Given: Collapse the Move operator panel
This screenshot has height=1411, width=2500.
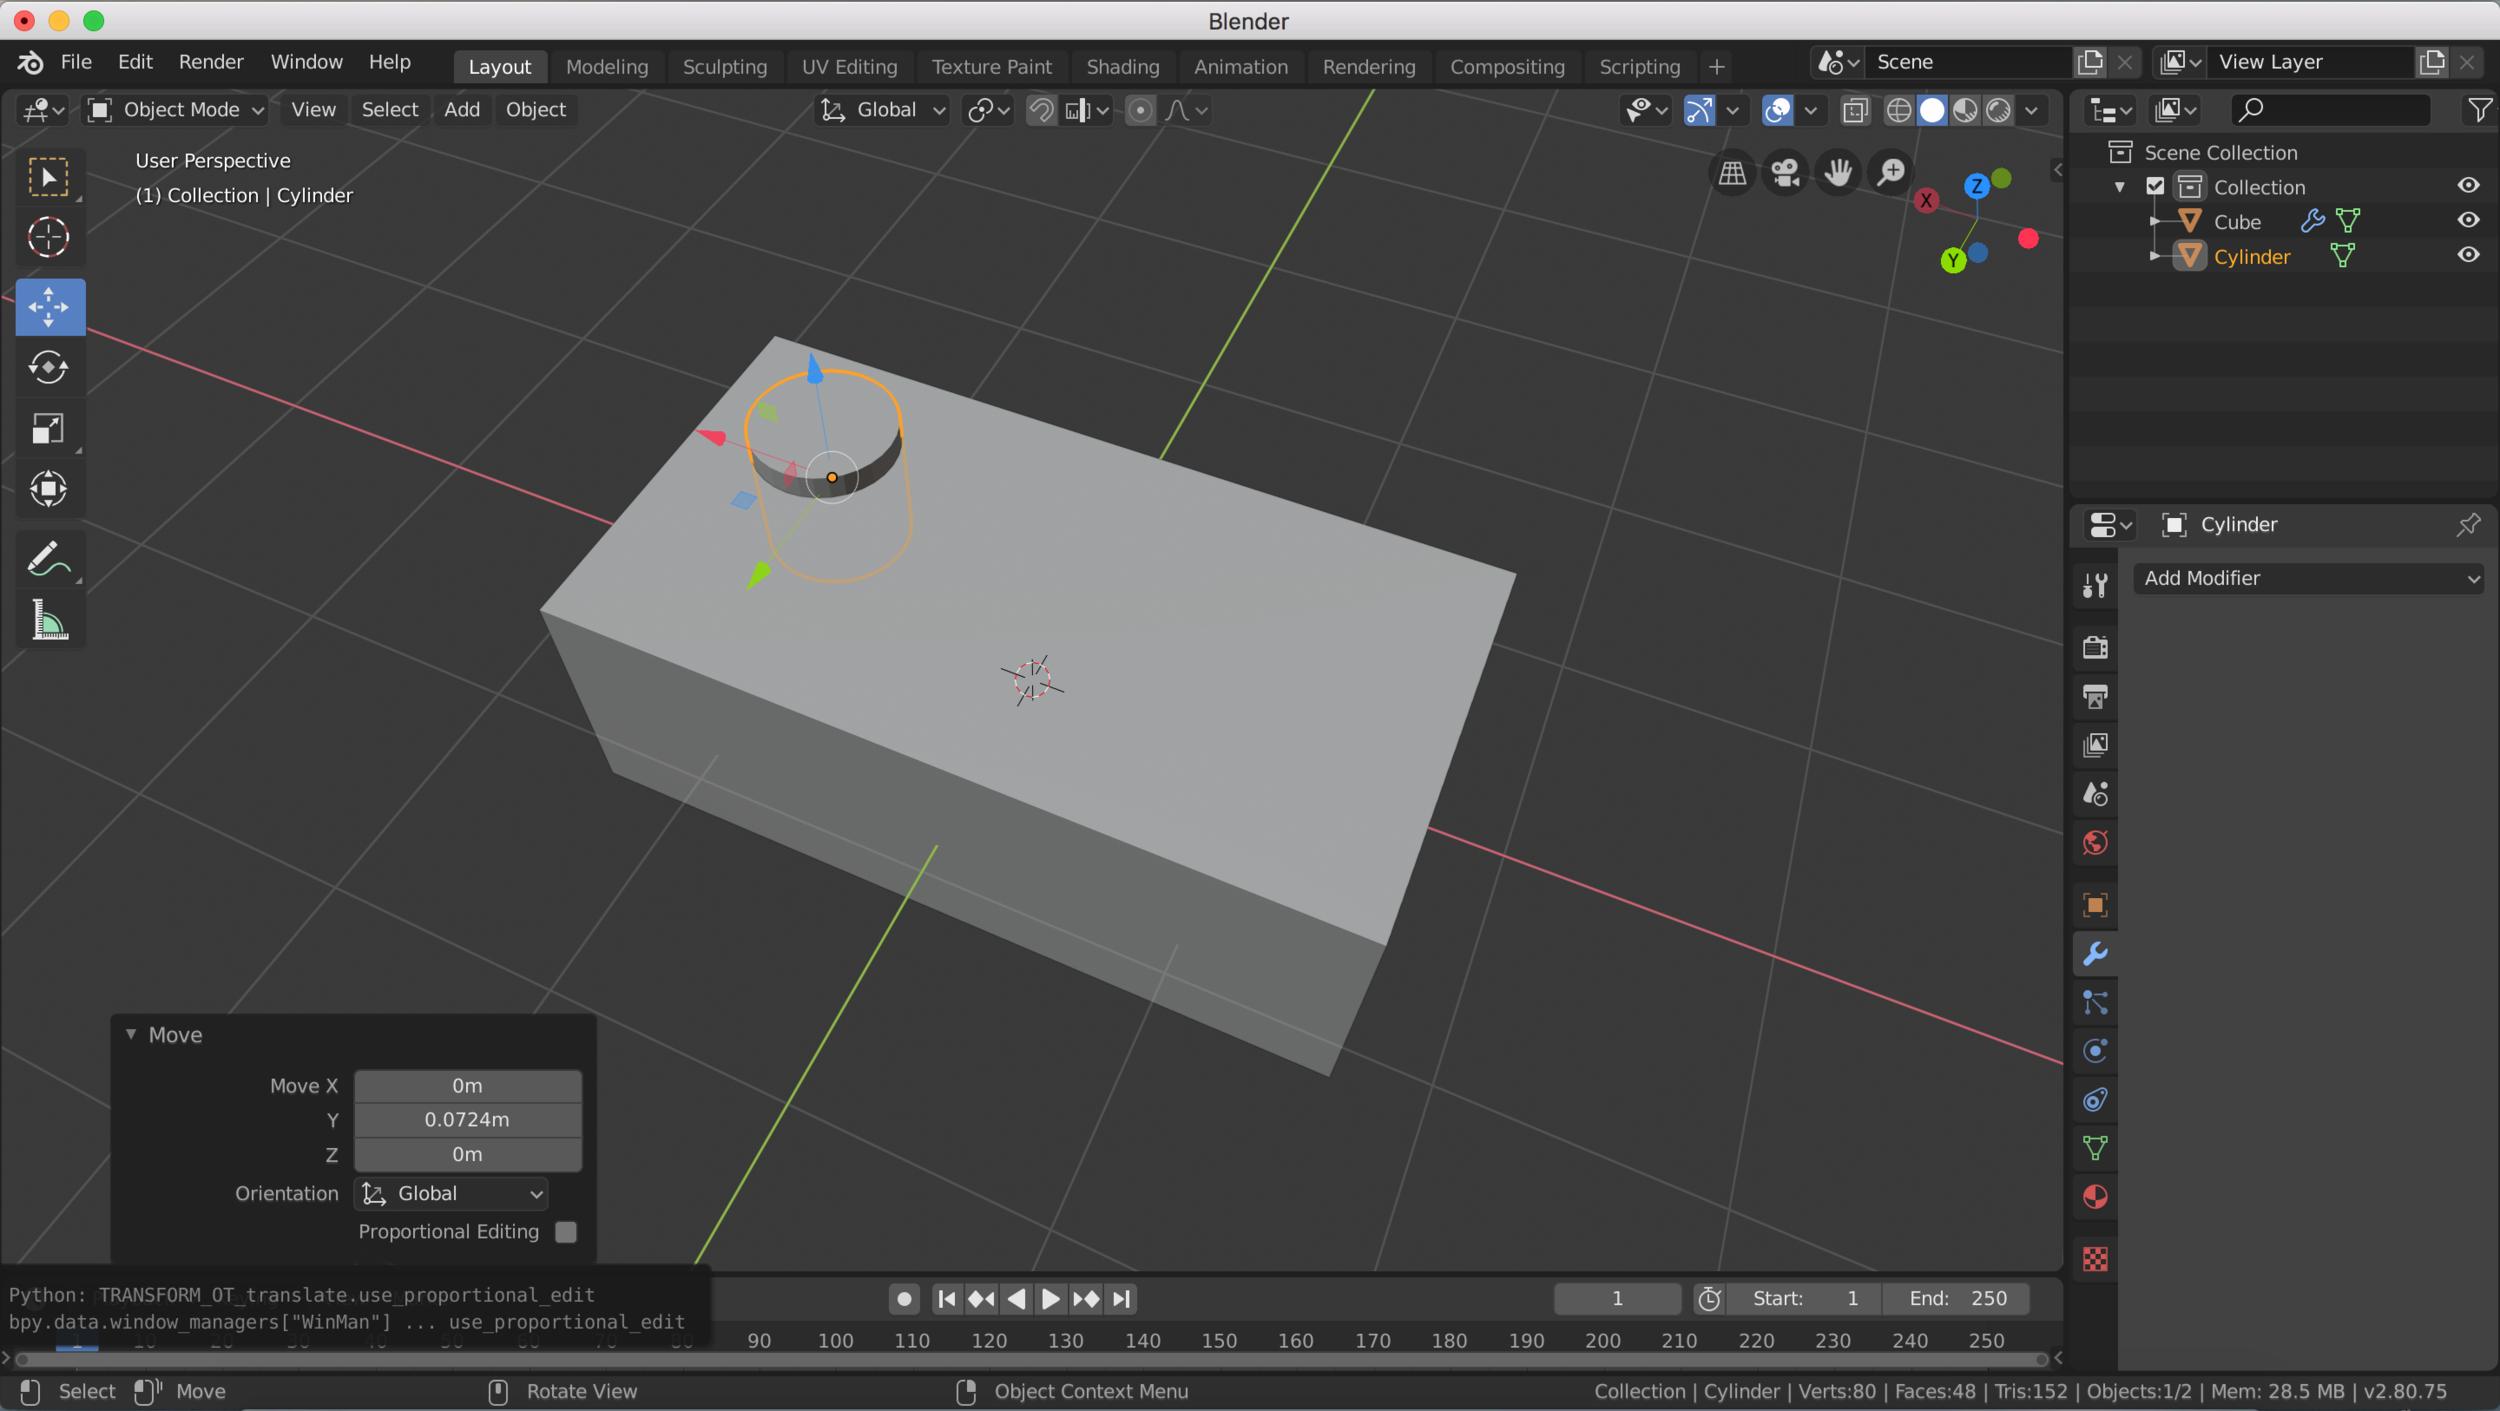Looking at the screenshot, I should [x=131, y=1034].
